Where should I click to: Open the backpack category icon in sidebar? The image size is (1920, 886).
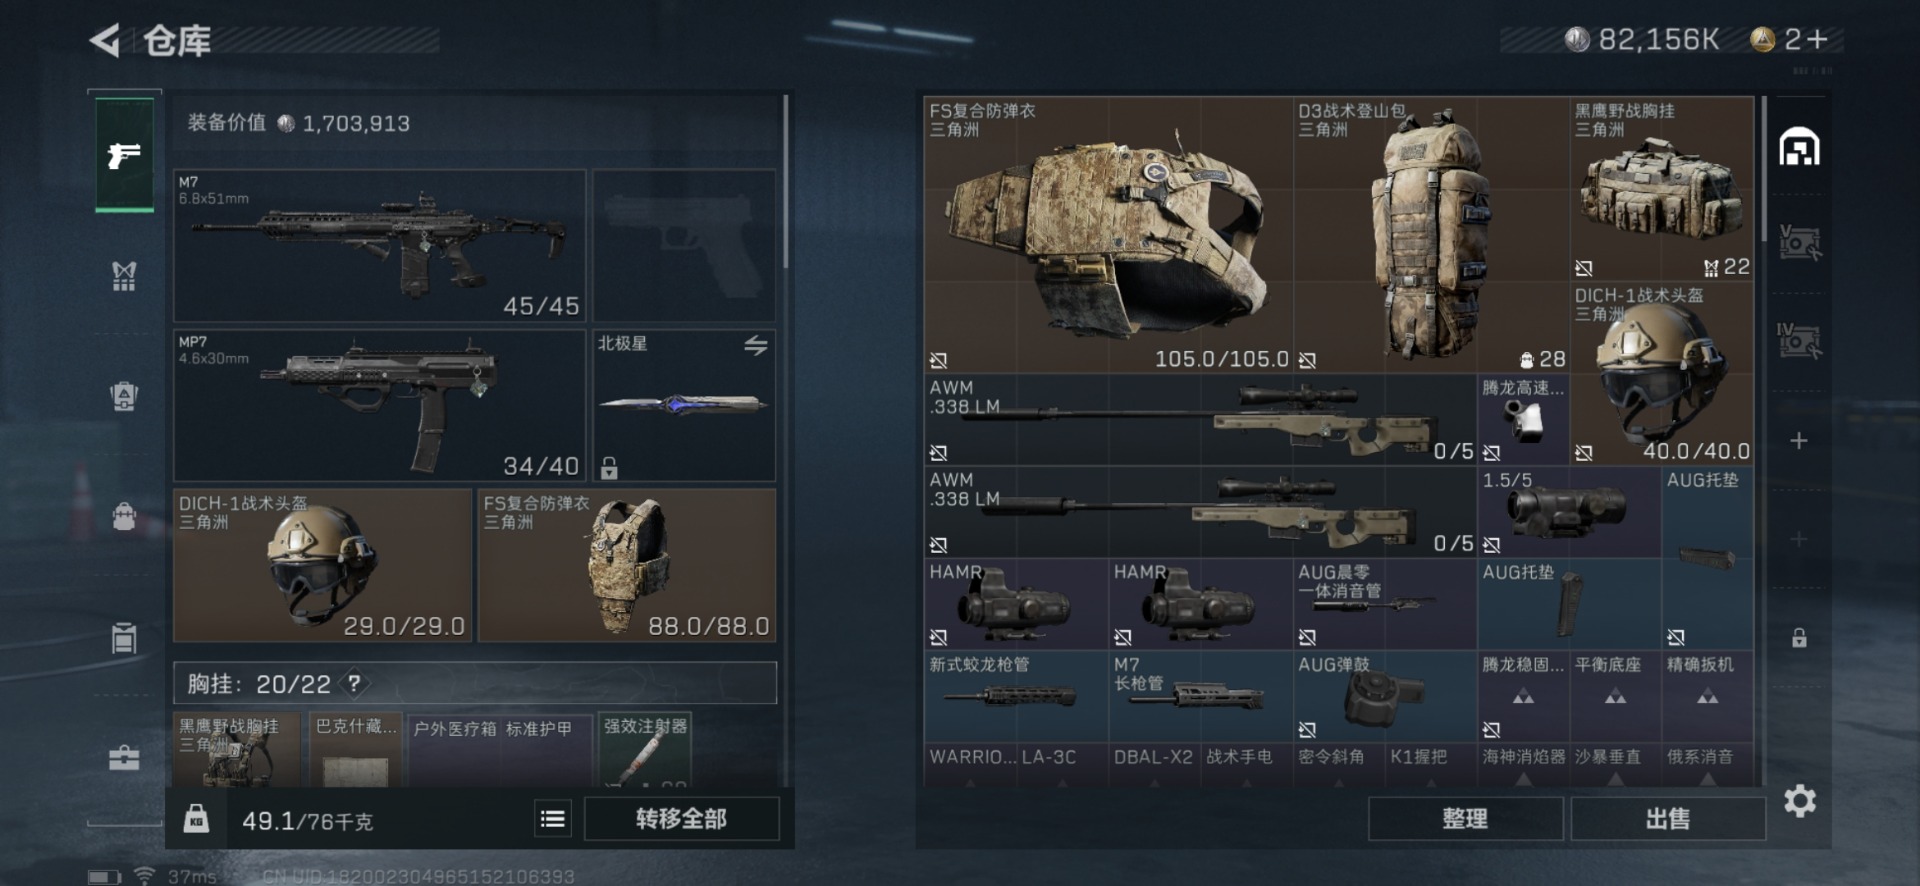click(124, 517)
